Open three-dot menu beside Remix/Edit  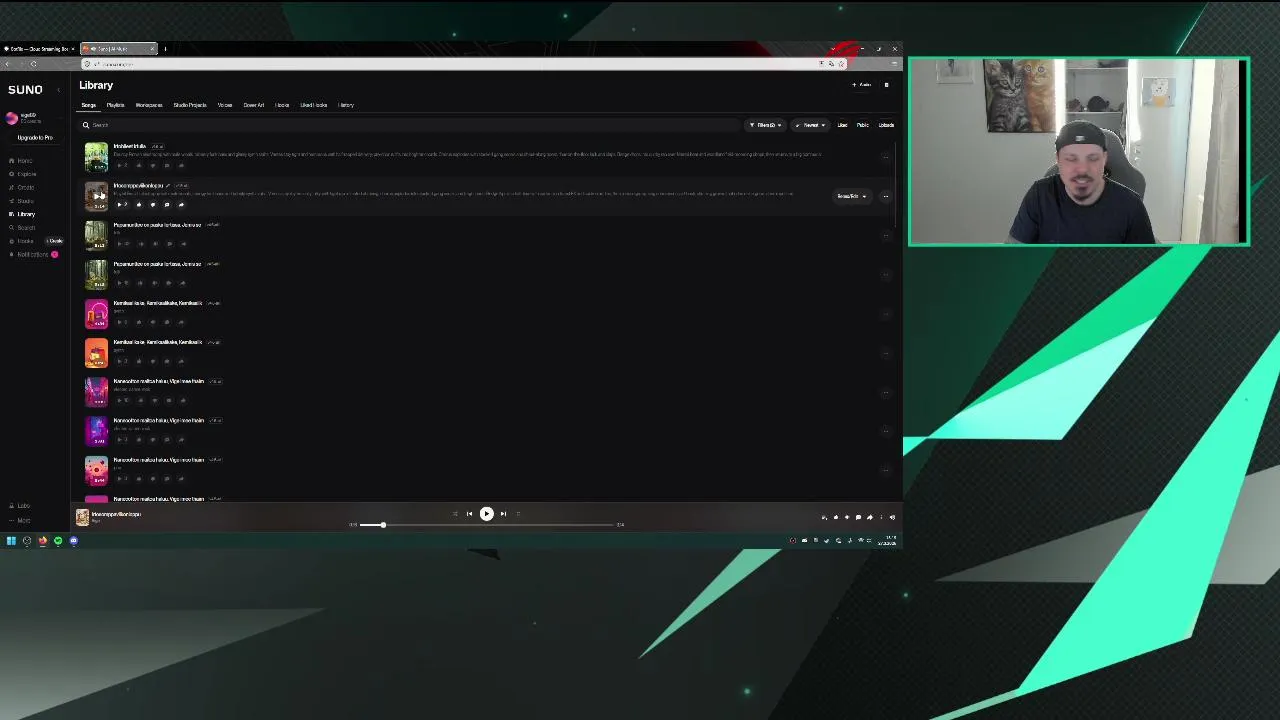[885, 196]
